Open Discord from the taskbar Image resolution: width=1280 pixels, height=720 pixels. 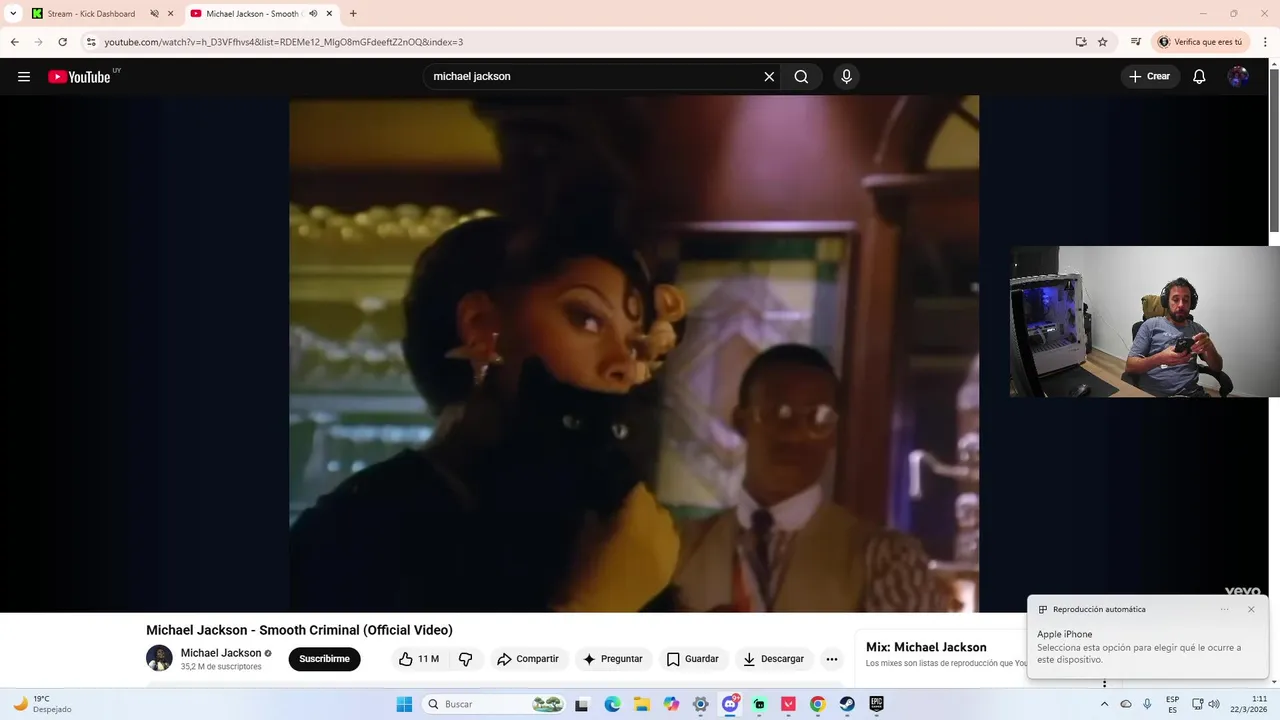tap(731, 704)
